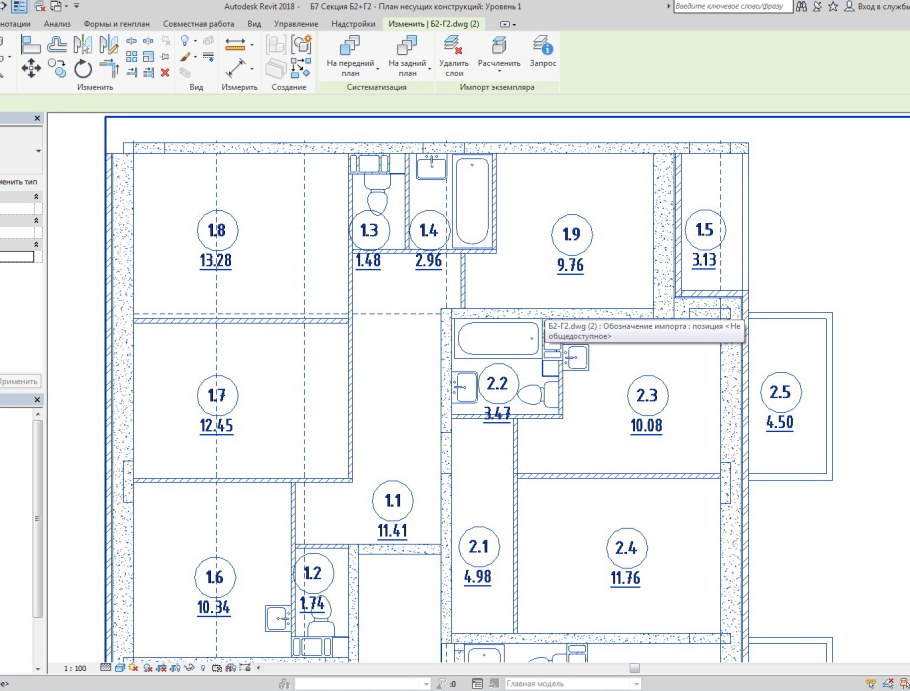Click the Применить button
This screenshot has height=691, width=910.
tap(18, 381)
